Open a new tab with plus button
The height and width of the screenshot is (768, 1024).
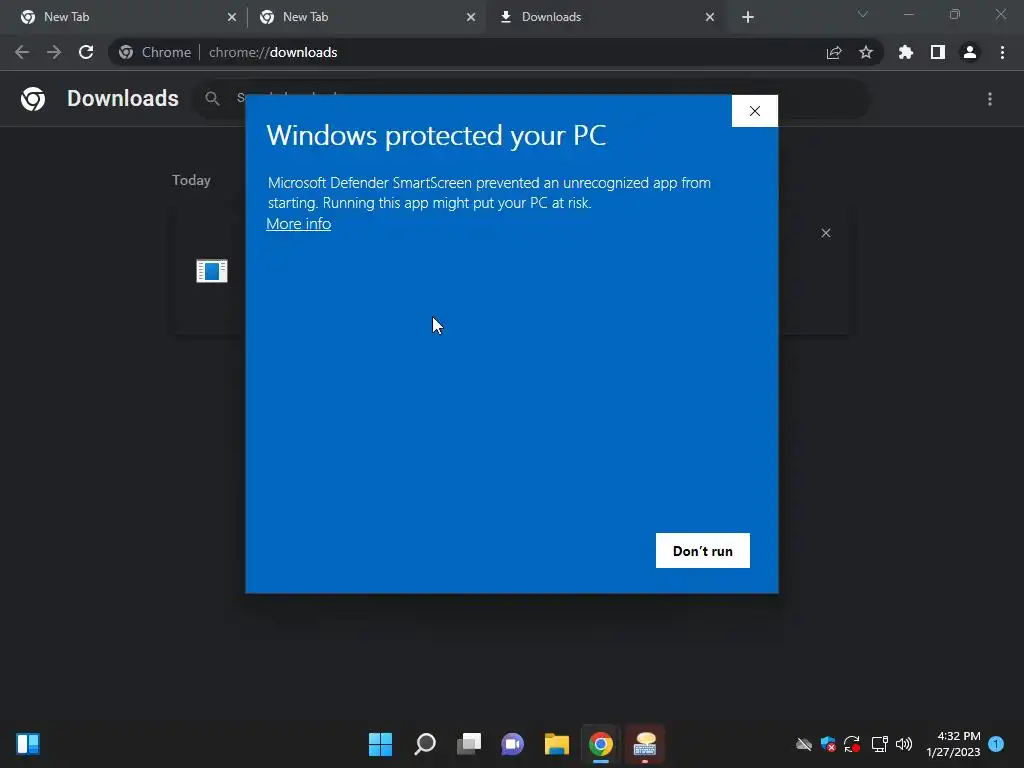tap(748, 18)
